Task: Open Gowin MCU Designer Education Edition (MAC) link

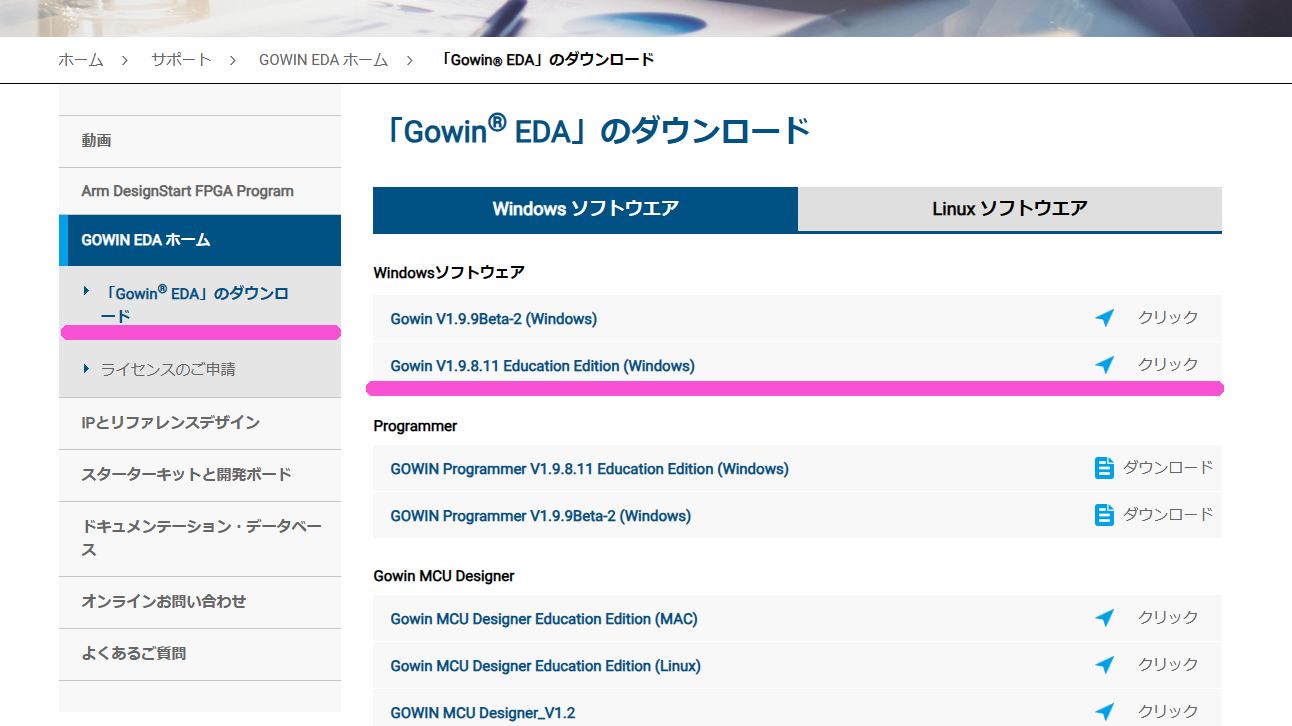Action: (x=544, y=619)
